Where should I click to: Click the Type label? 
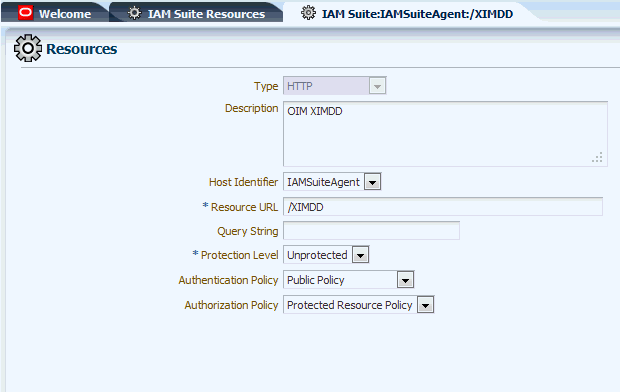266,86
